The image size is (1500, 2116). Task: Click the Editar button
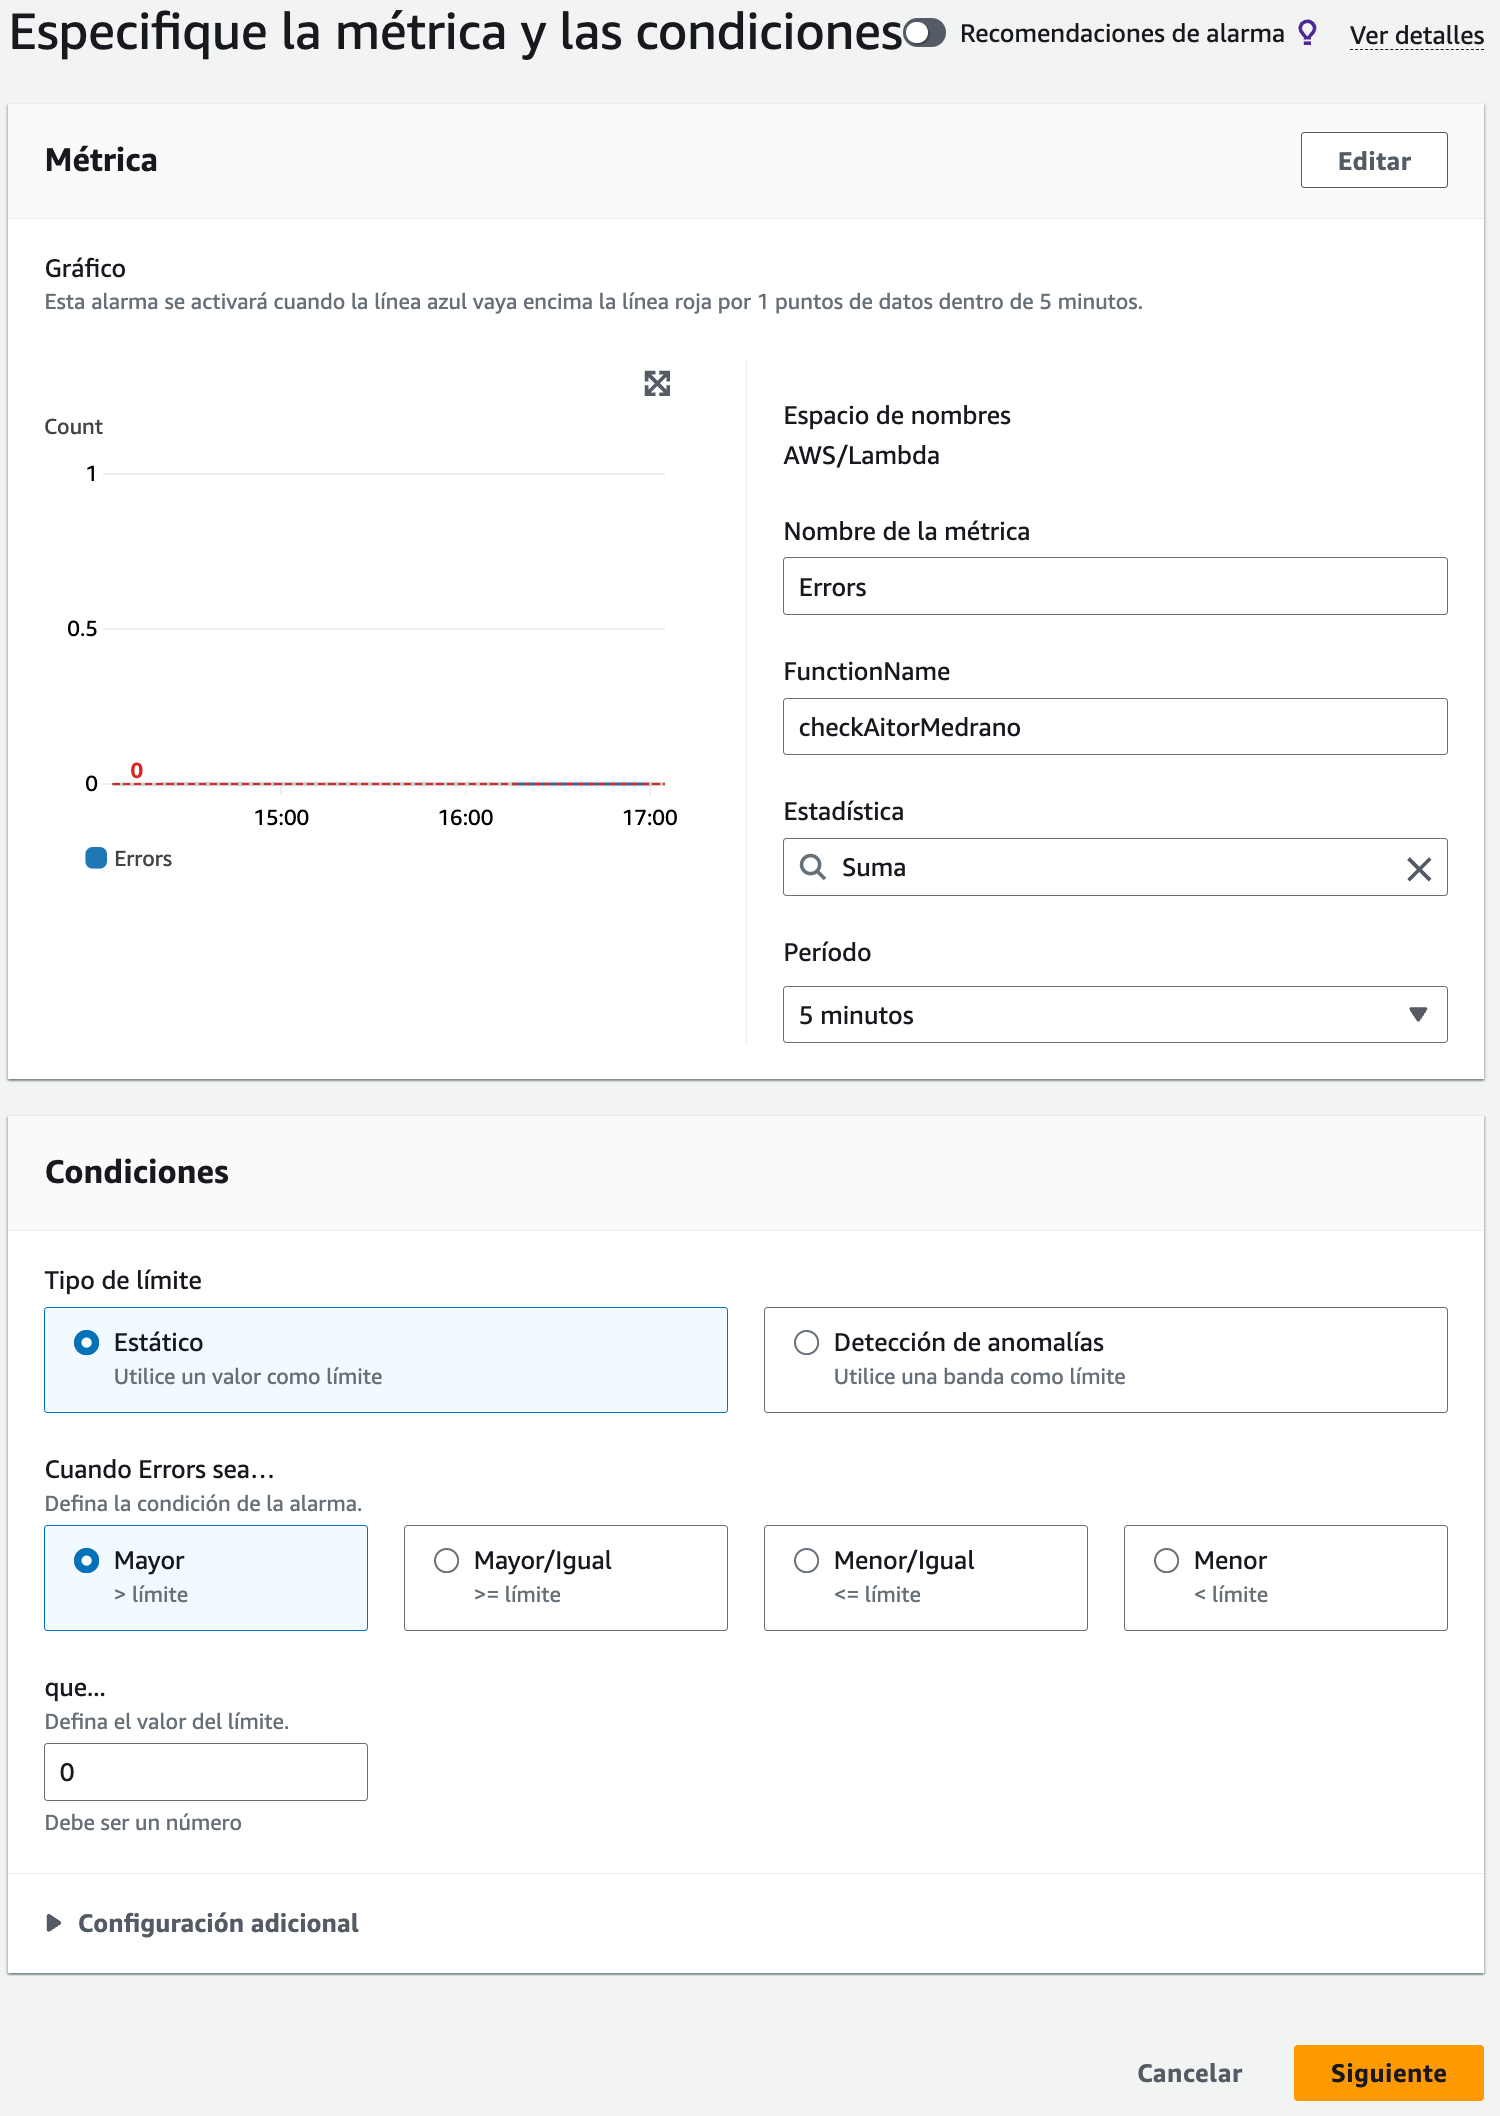click(x=1374, y=160)
